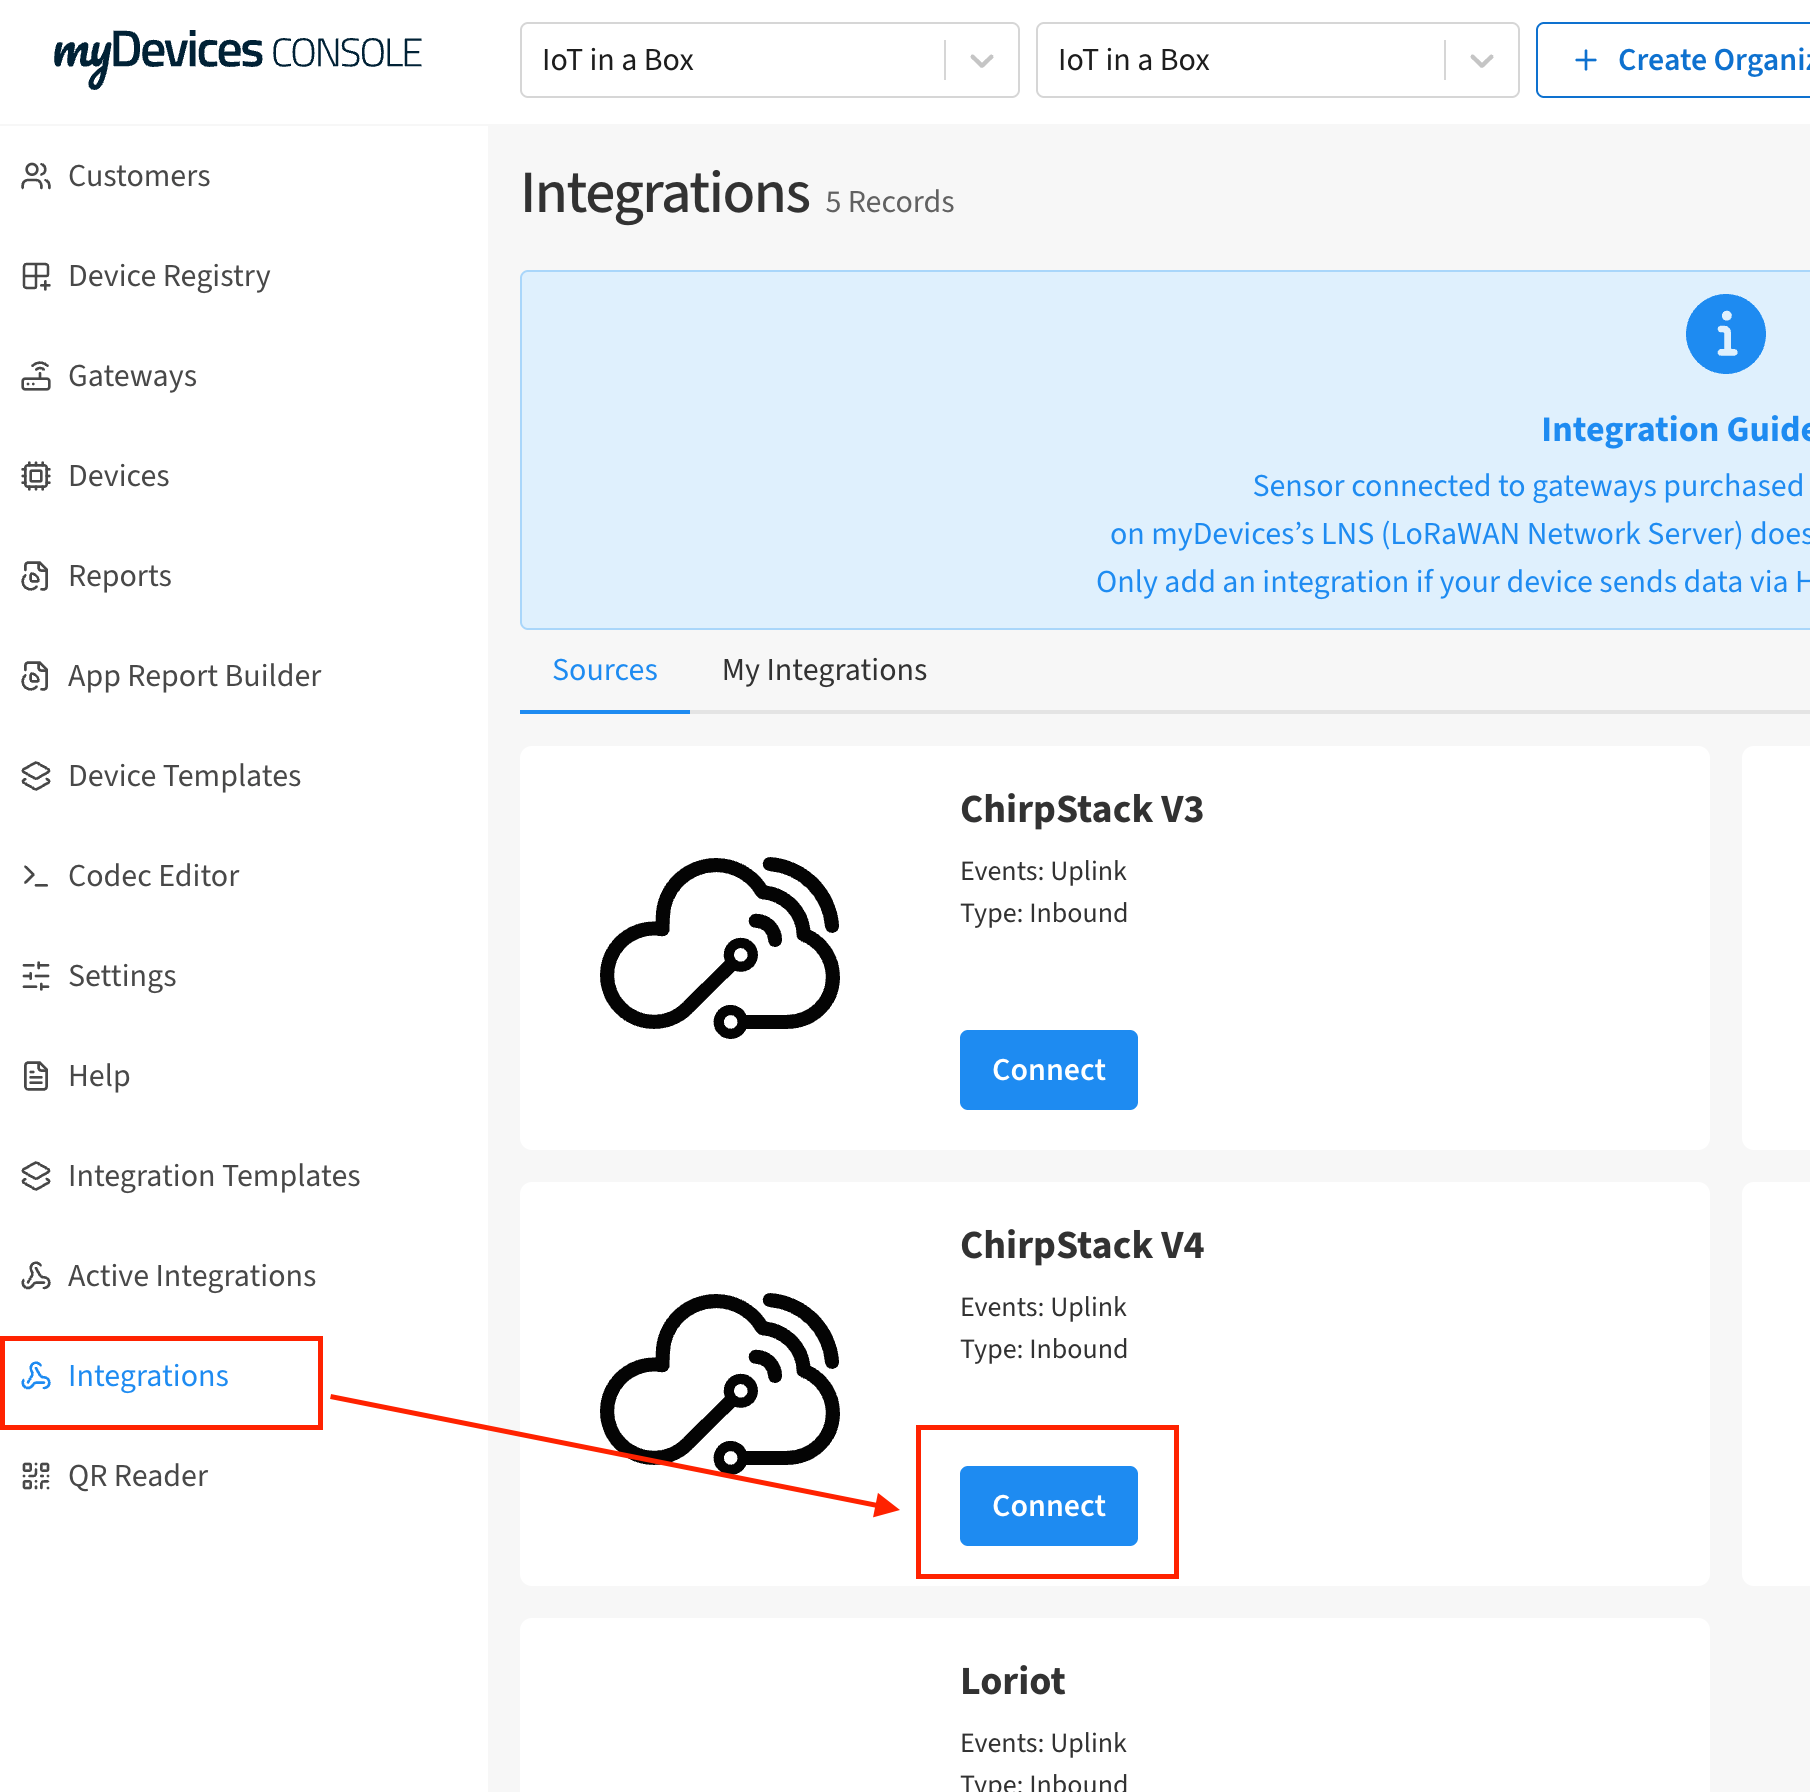Screen dimensions: 1810x1792
Task: Click ChirpStack V4 Type: Inbound text
Action: [x=1043, y=1349]
